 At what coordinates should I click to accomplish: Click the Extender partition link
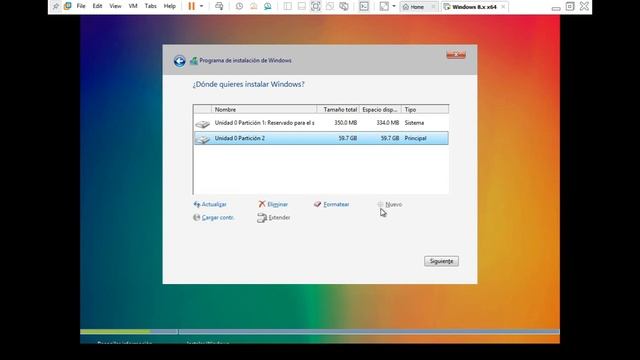[274, 218]
